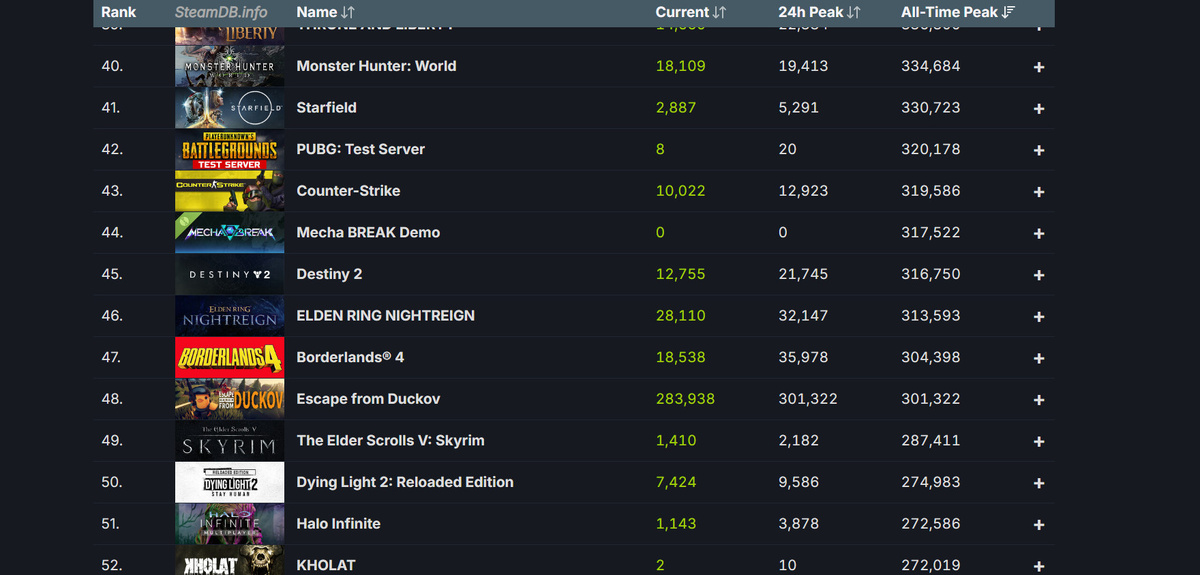Select 24h peak value 5,291
1200x575 pixels.
point(799,108)
